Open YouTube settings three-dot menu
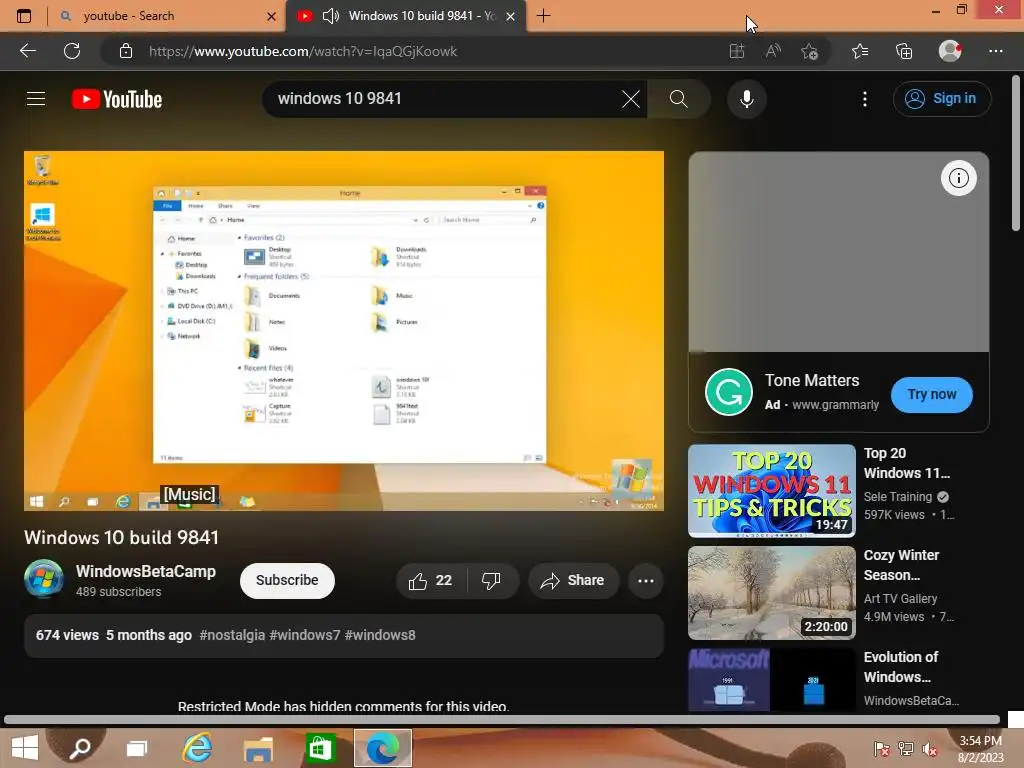This screenshot has height=768, width=1024. [x=865, y=99]
